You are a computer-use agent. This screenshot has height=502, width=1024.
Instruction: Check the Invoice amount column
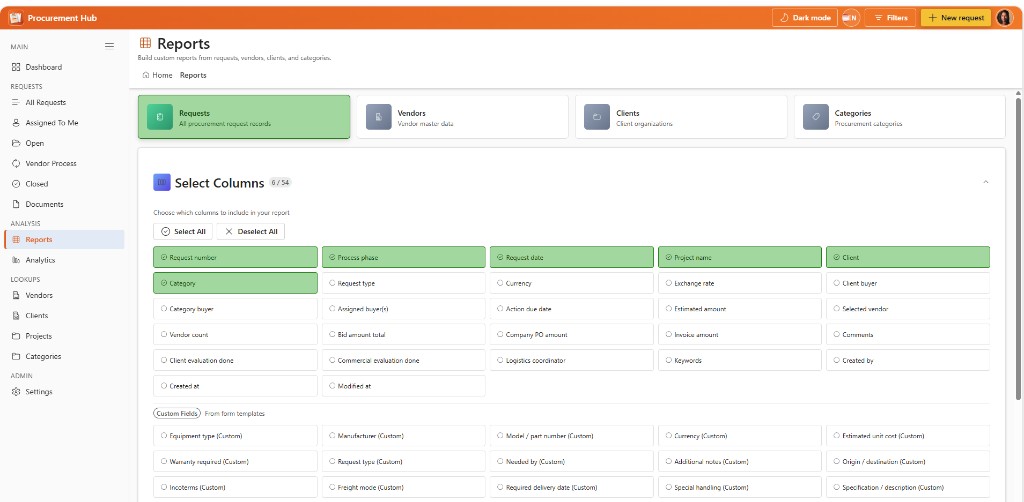[x=740, y=334]
